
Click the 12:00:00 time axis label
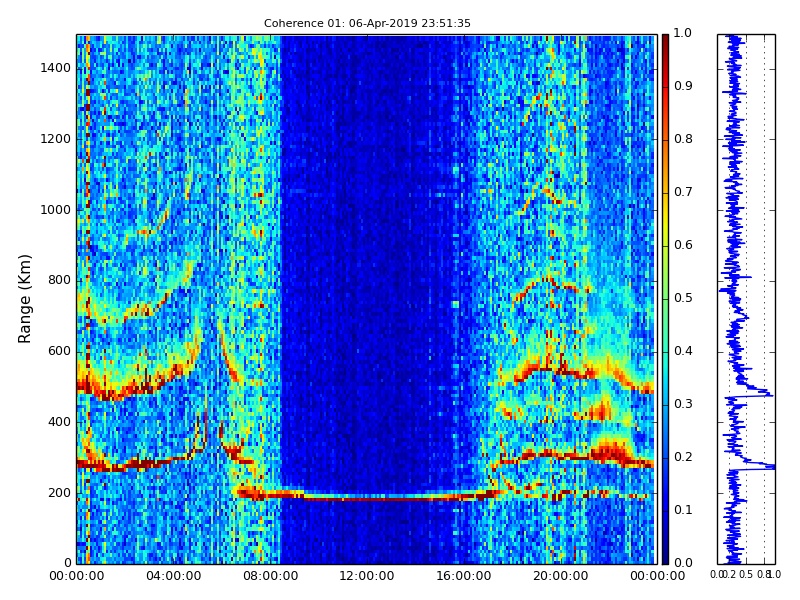[367, 576]
